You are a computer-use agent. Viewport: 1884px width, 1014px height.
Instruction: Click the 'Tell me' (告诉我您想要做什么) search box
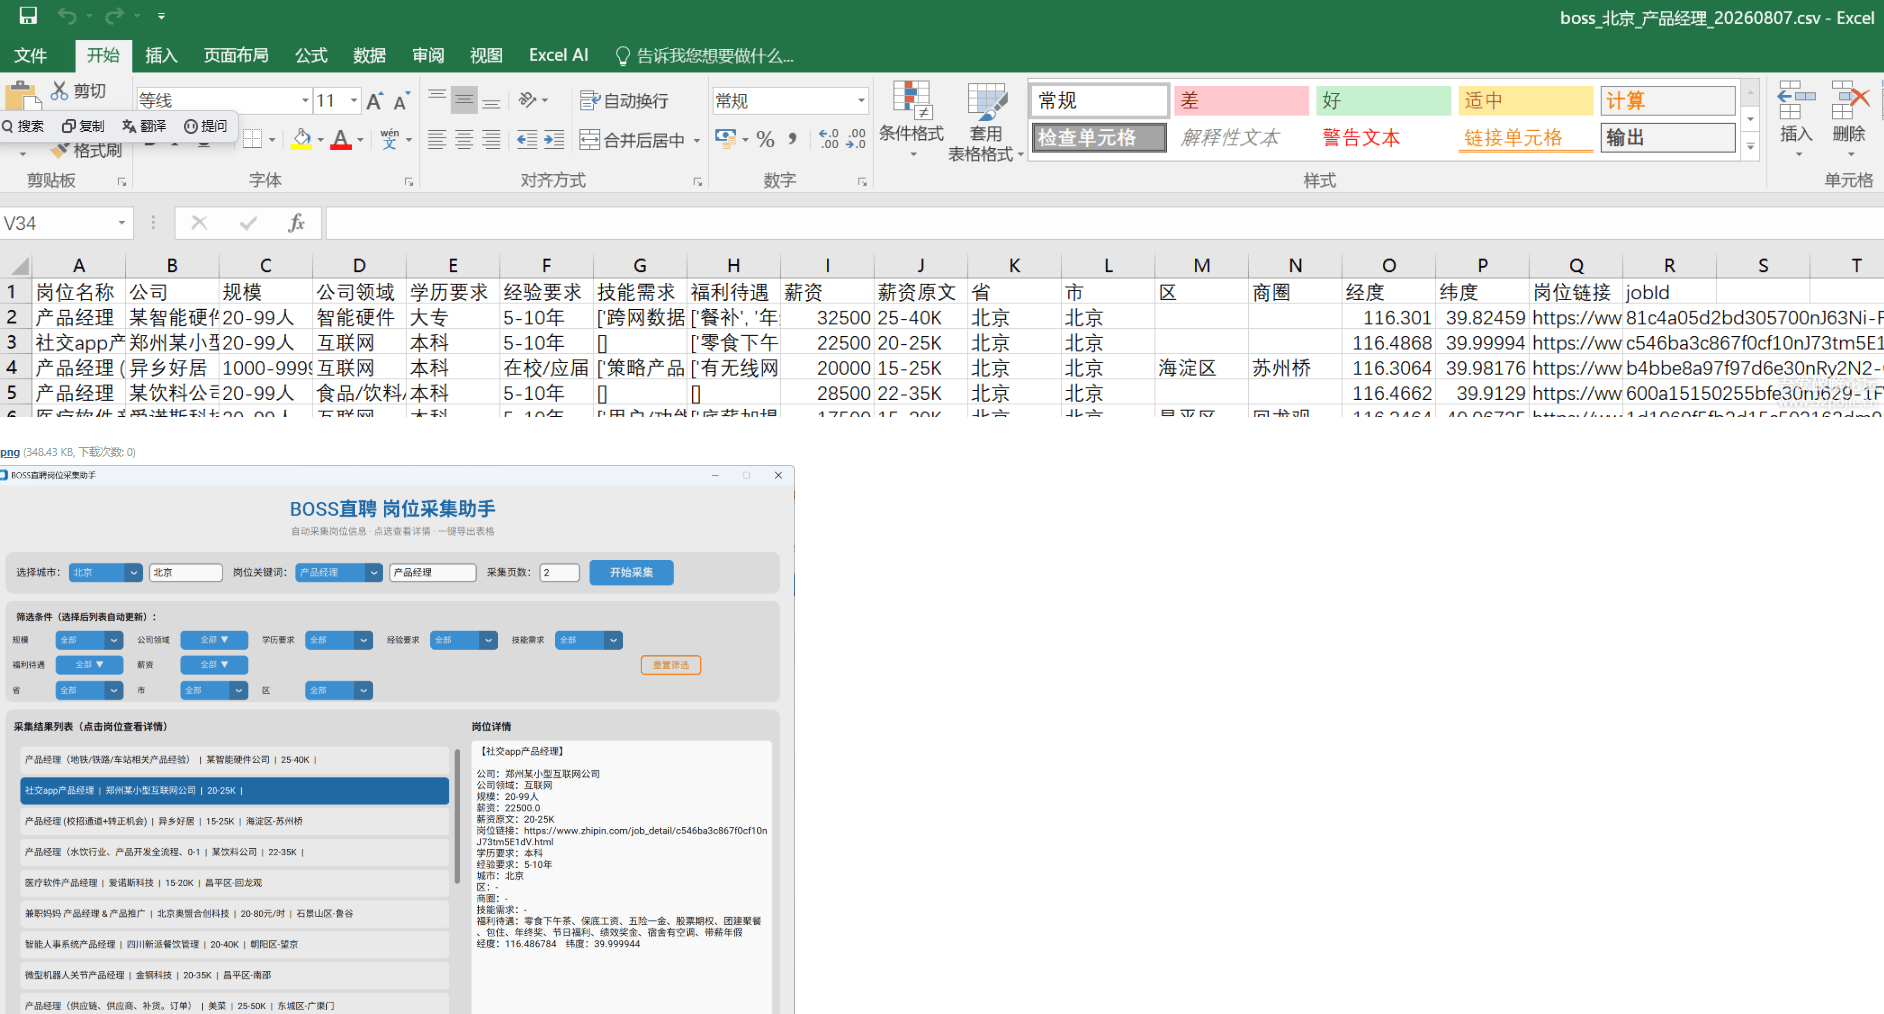click(704, 56)
